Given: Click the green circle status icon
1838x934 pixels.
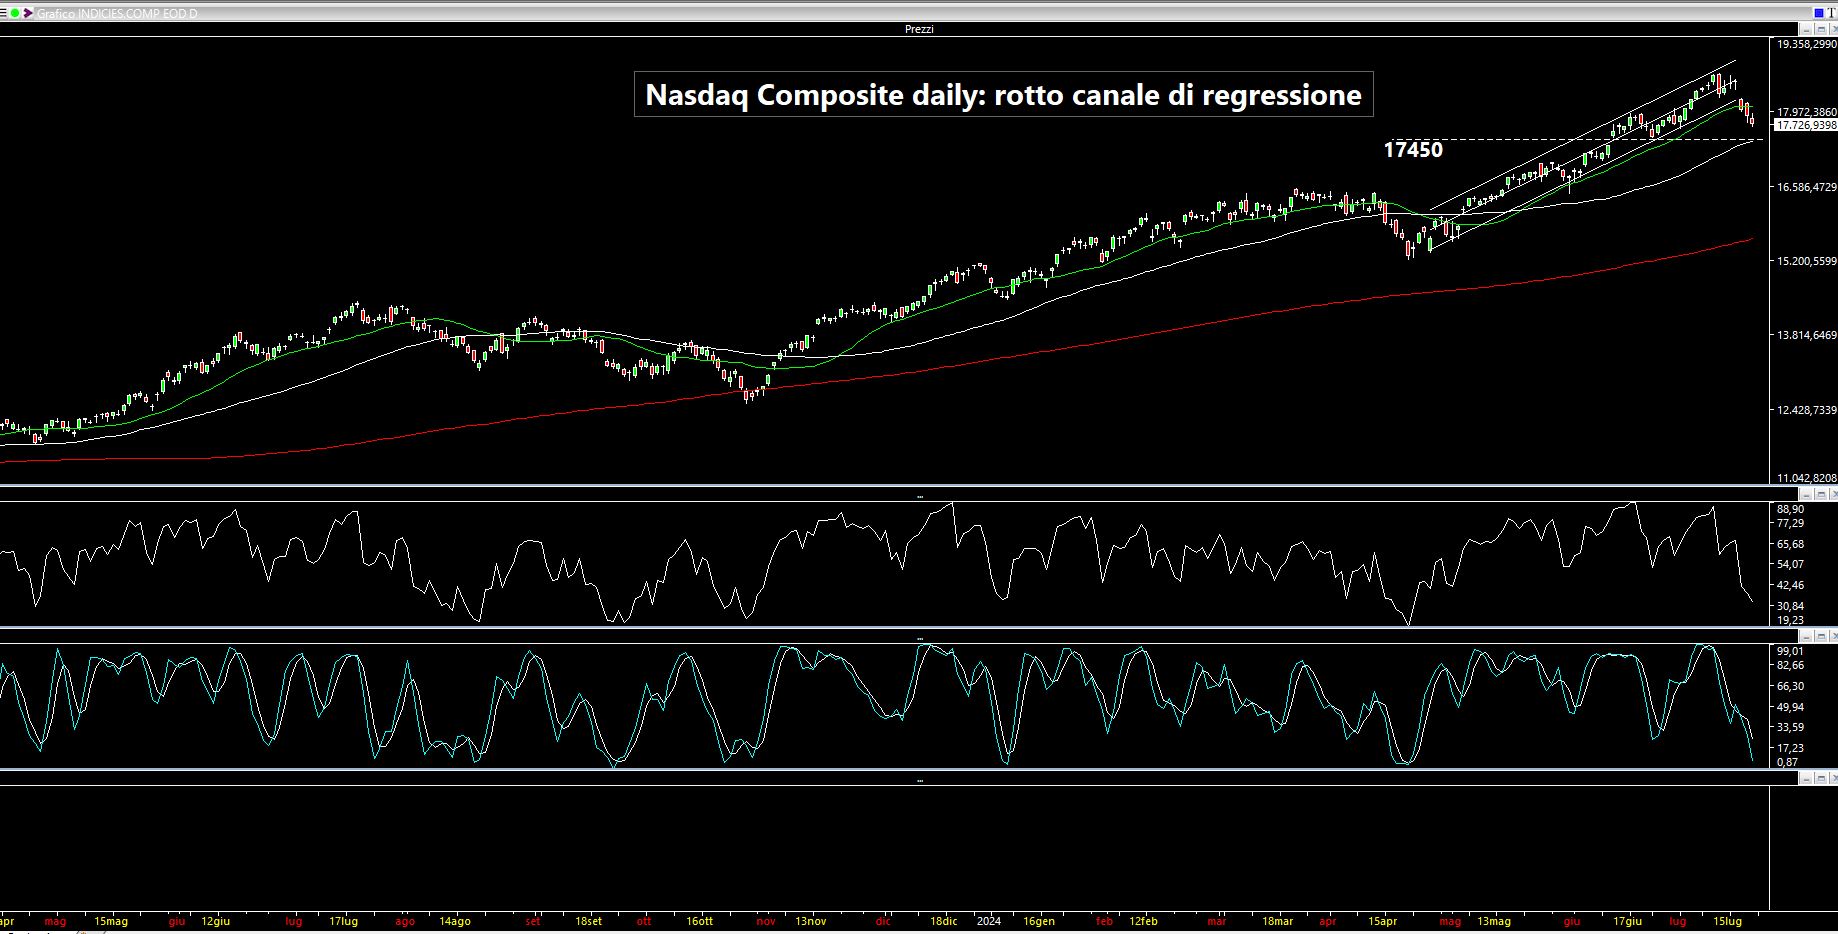Looking at the screenshot, I should click(14, 13).
